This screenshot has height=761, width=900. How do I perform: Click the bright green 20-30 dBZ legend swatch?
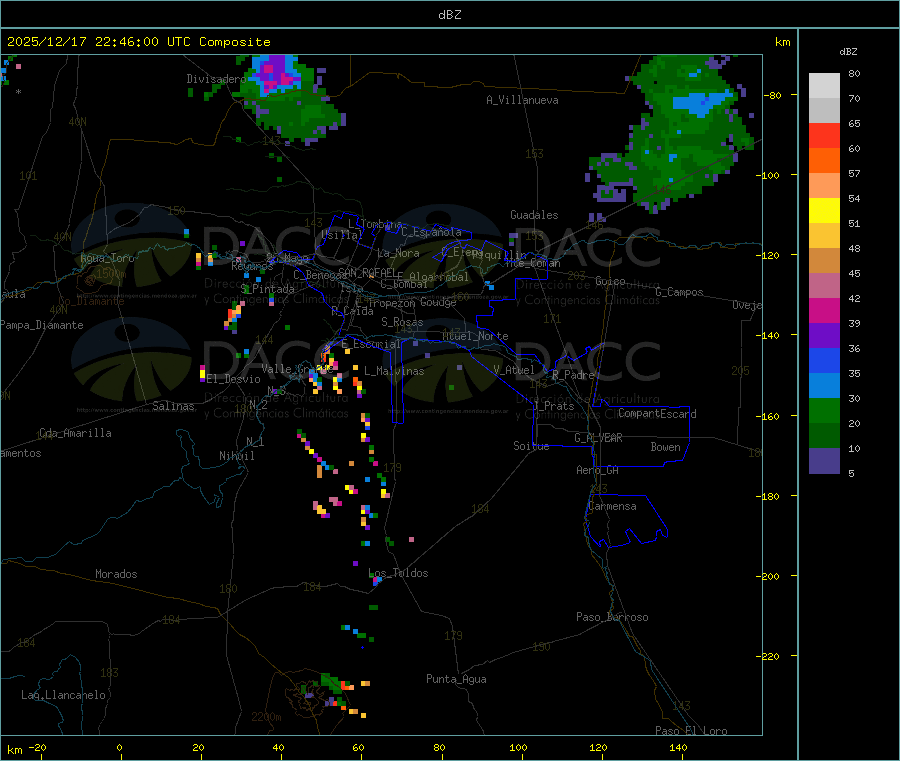[x=824, y=411]
